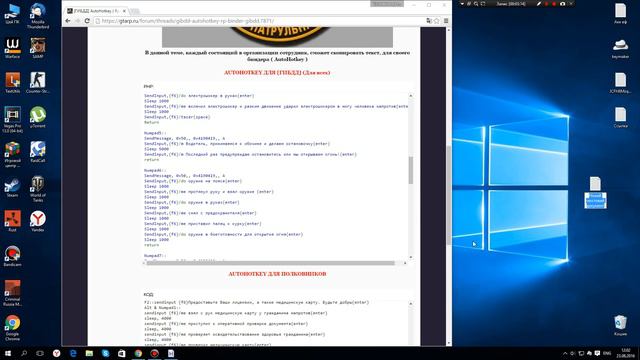
Task: Click the lower КОД box scroll-up arrow
Action: (x=411, y=304)
